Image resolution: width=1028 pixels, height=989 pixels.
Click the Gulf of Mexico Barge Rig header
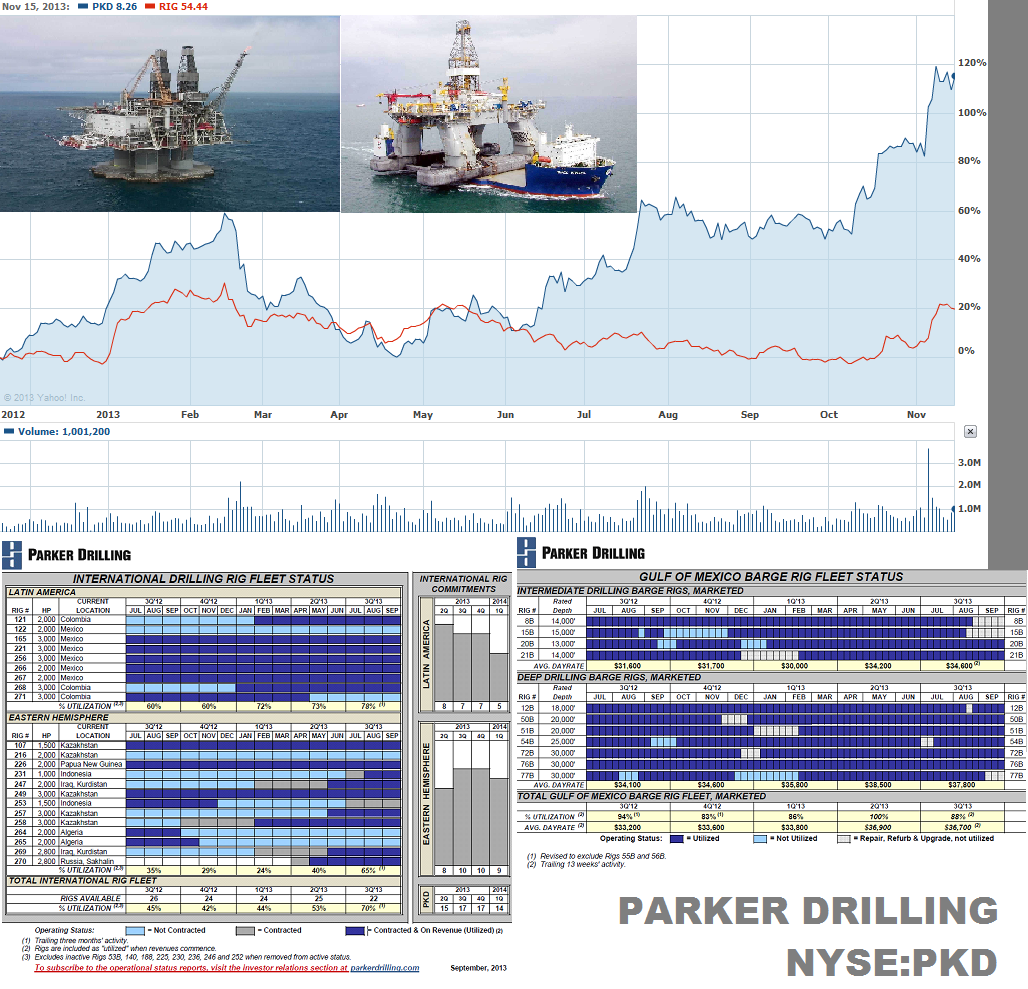pyautogui.click(x=770, y=576)
